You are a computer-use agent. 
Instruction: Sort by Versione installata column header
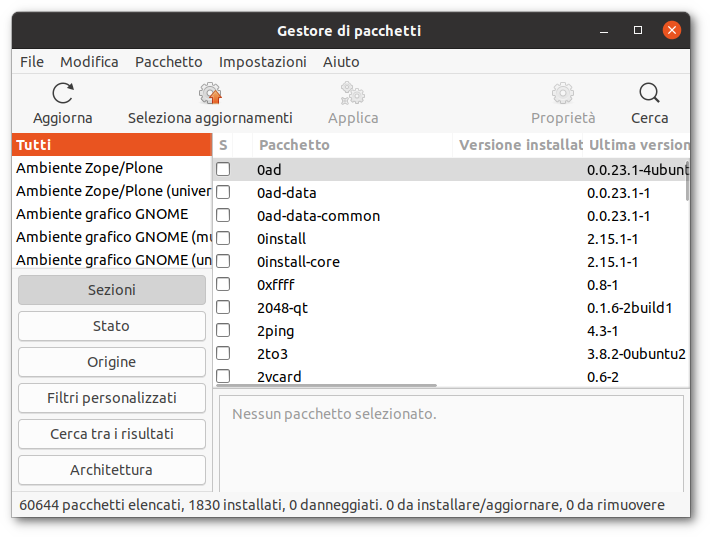tap(520, 145)
